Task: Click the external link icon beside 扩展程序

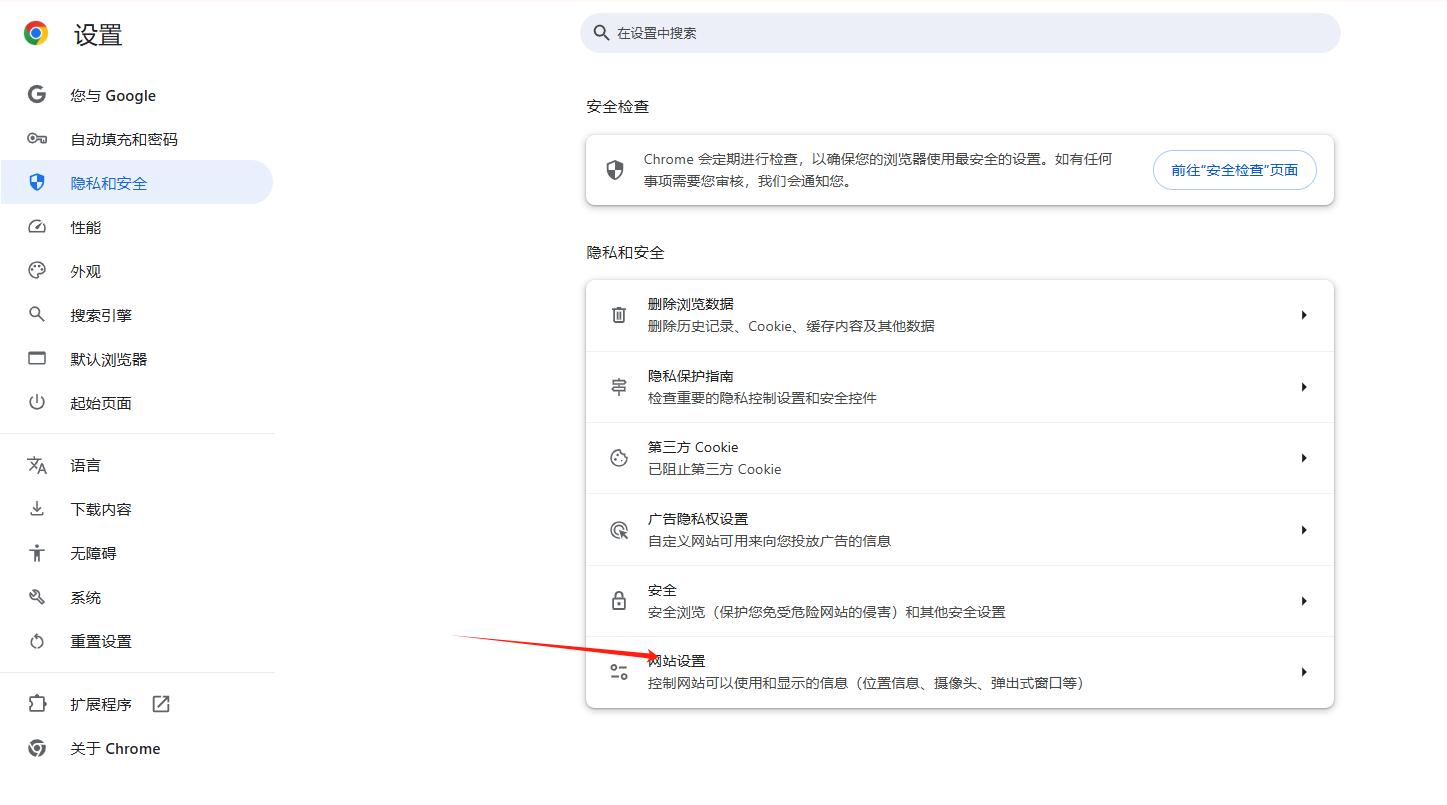Action: click(161, 704)
